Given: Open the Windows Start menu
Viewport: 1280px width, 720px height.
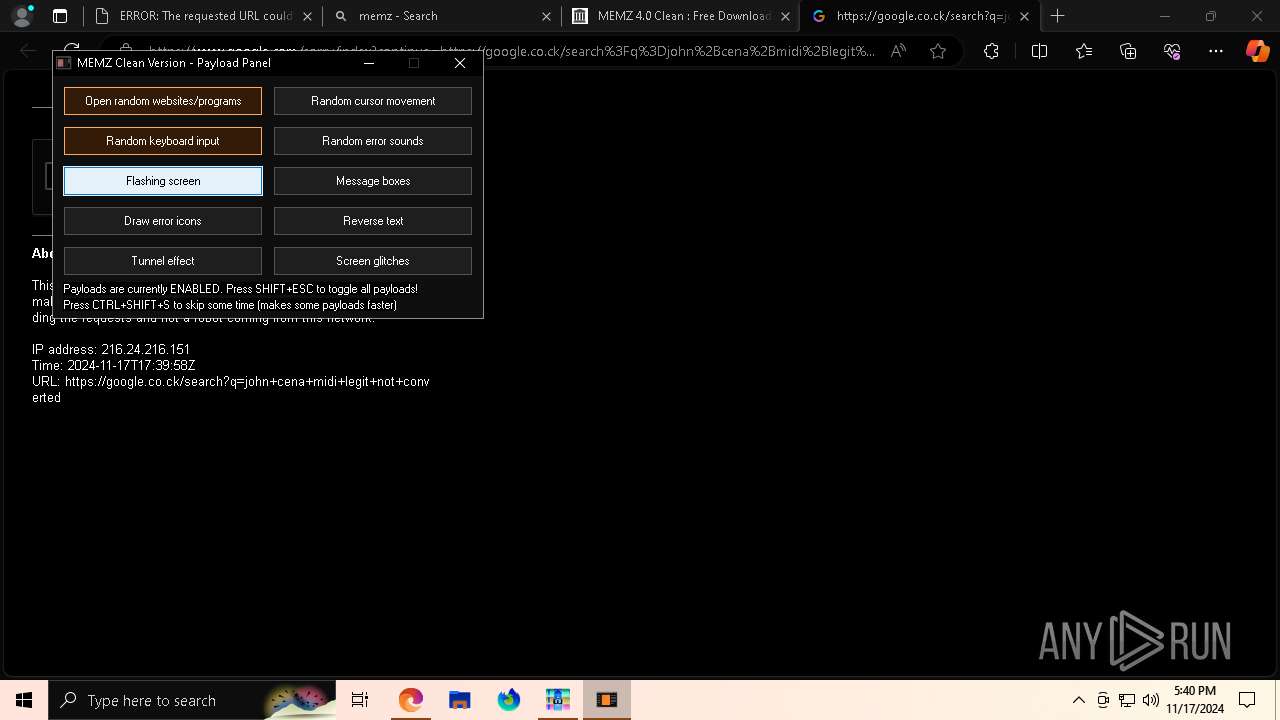Looking at the screenshot, I should [24, 700].
